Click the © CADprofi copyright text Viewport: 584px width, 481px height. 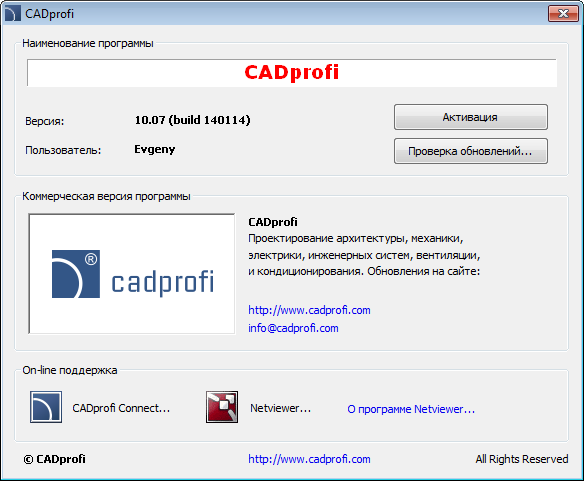pos(54,459)
